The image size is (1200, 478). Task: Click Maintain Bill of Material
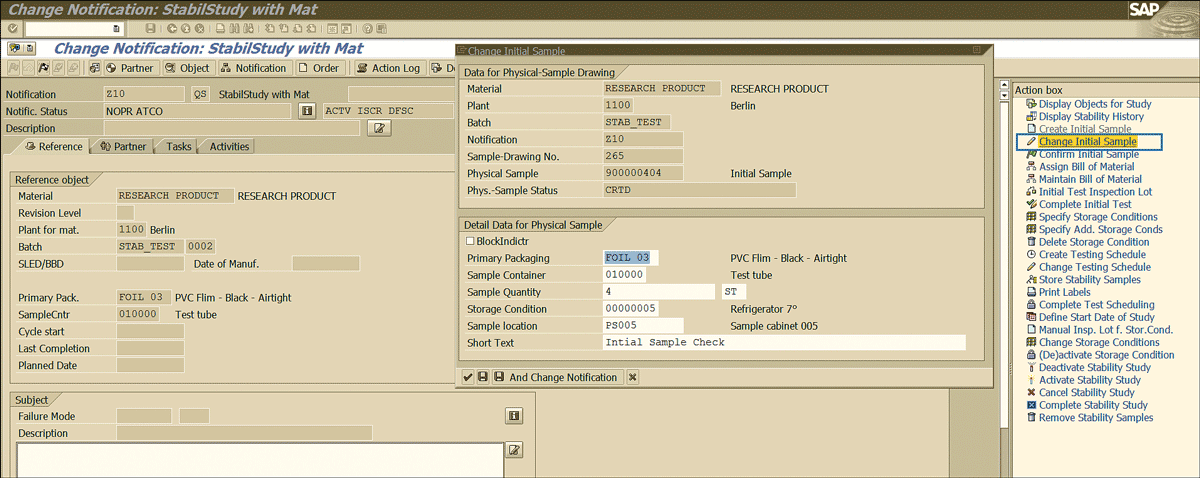(x=1091, y=179)
